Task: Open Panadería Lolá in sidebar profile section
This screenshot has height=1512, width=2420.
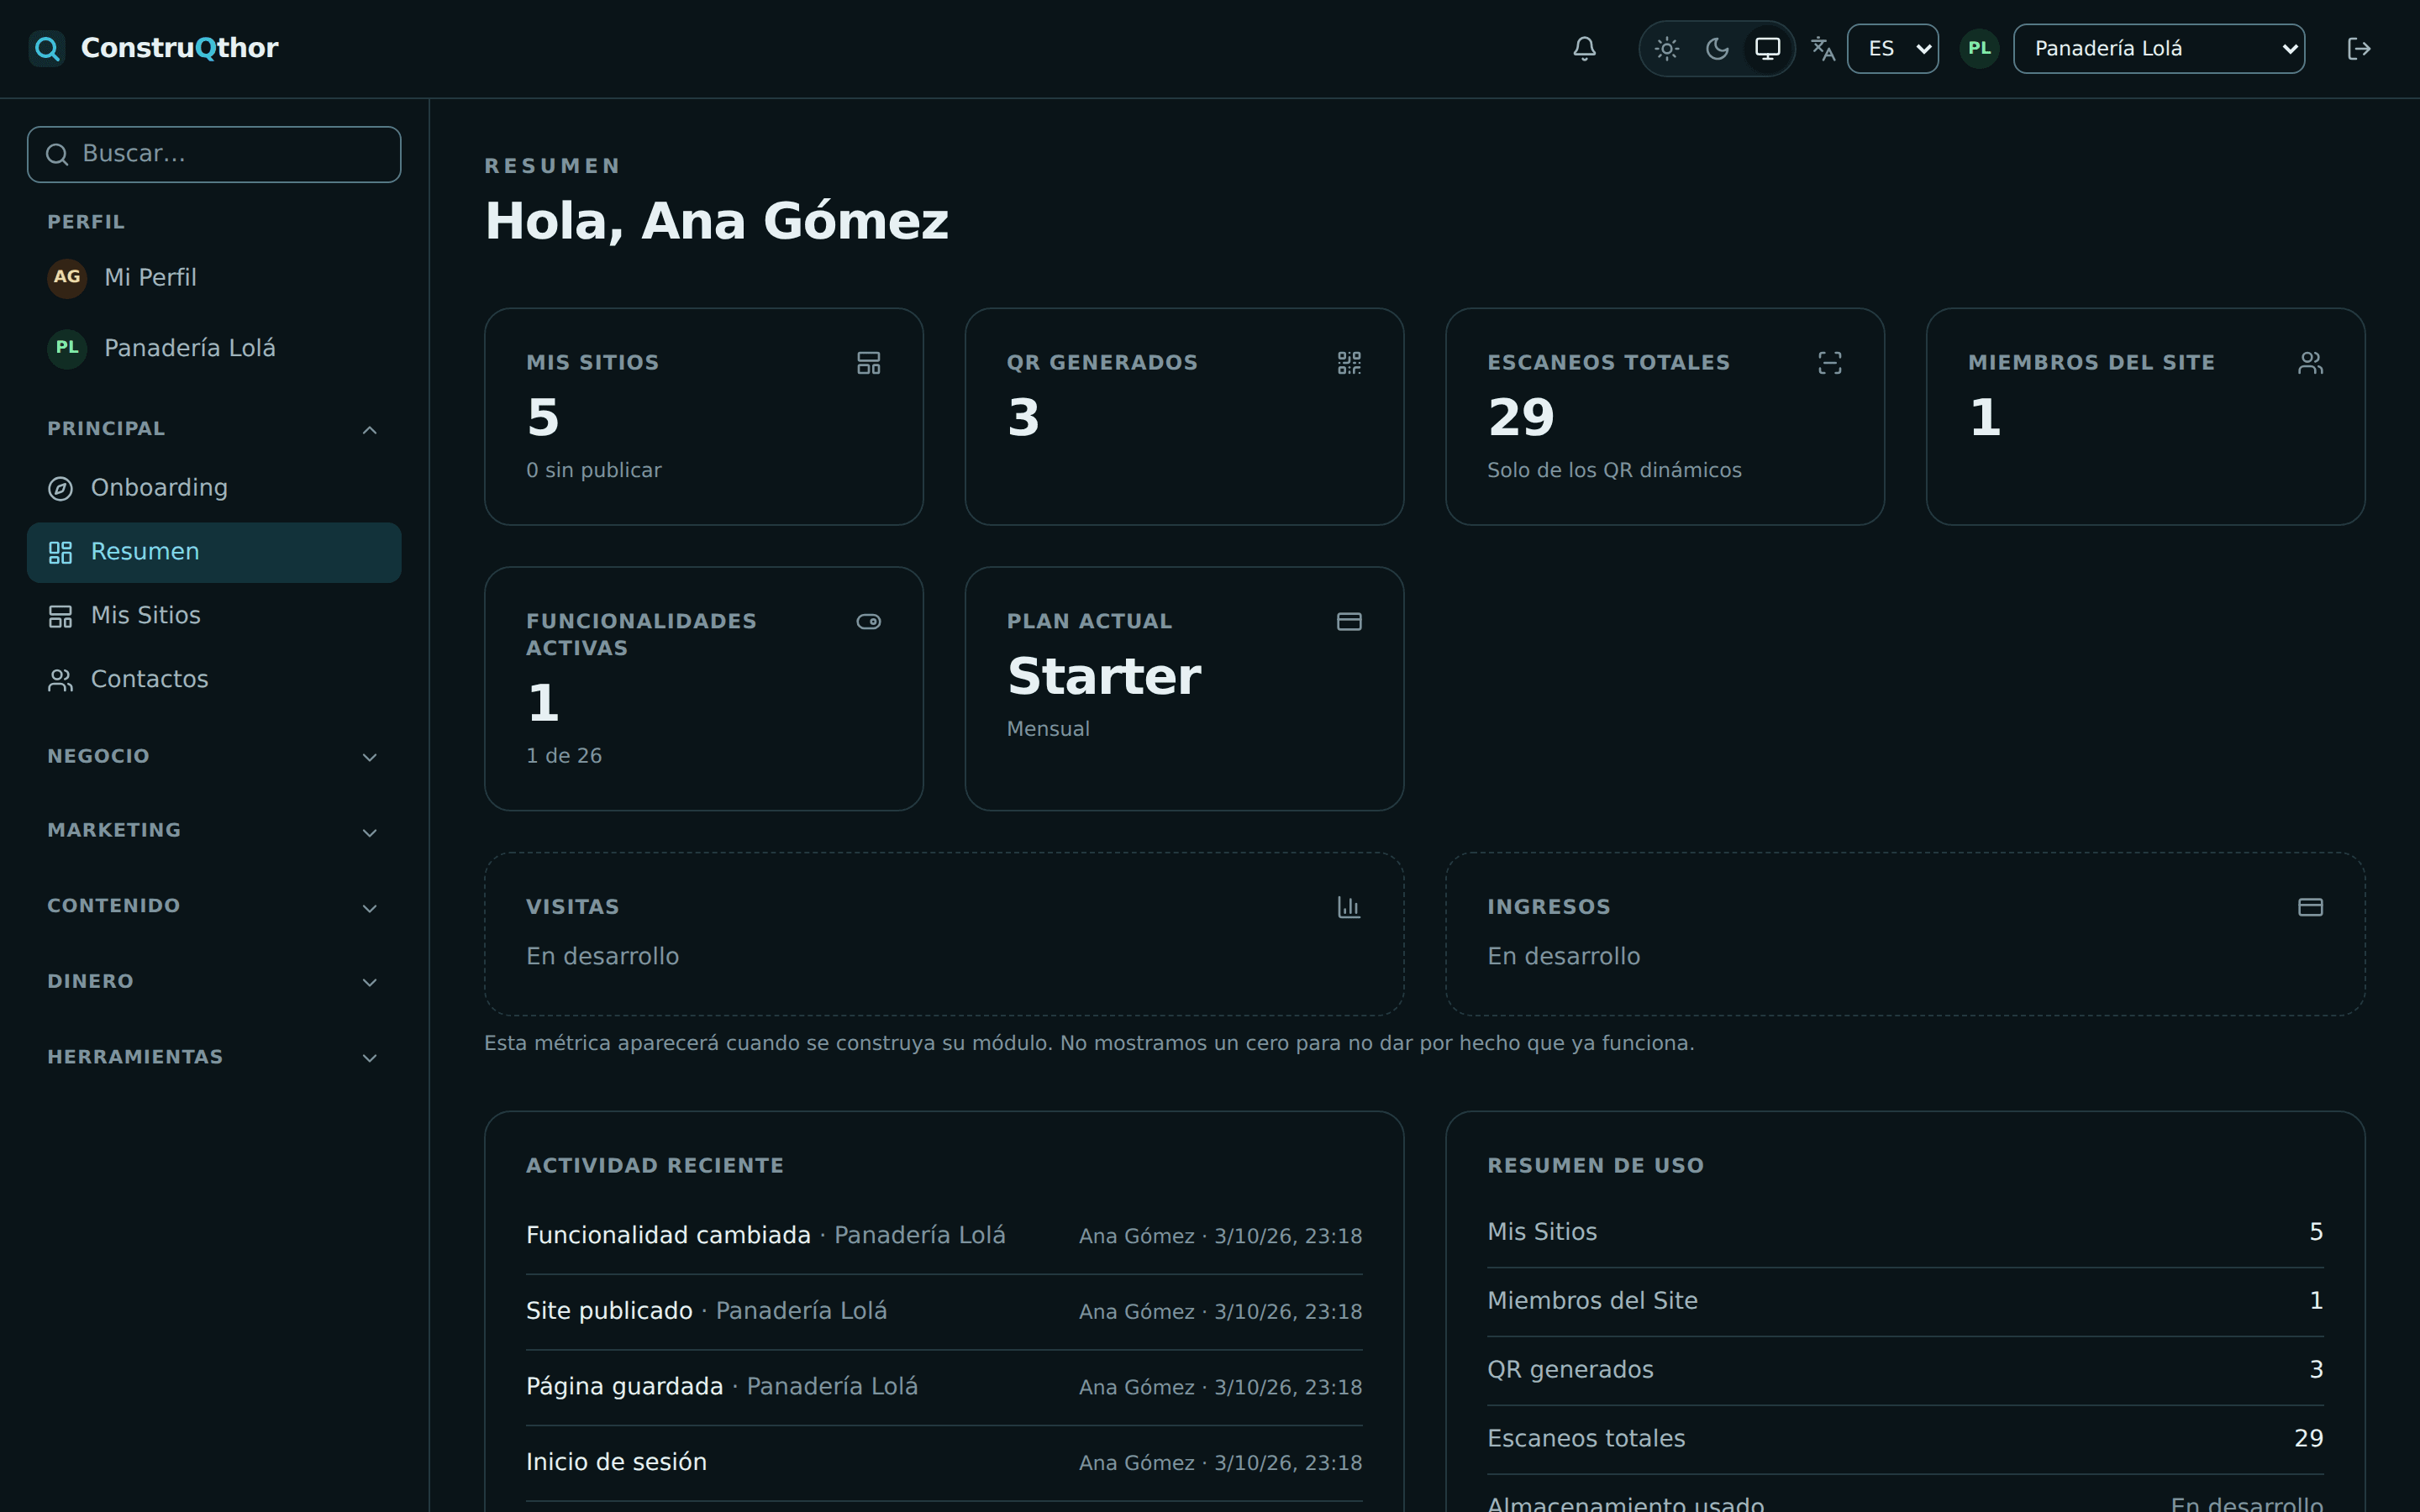Action: tap(214, 348)
